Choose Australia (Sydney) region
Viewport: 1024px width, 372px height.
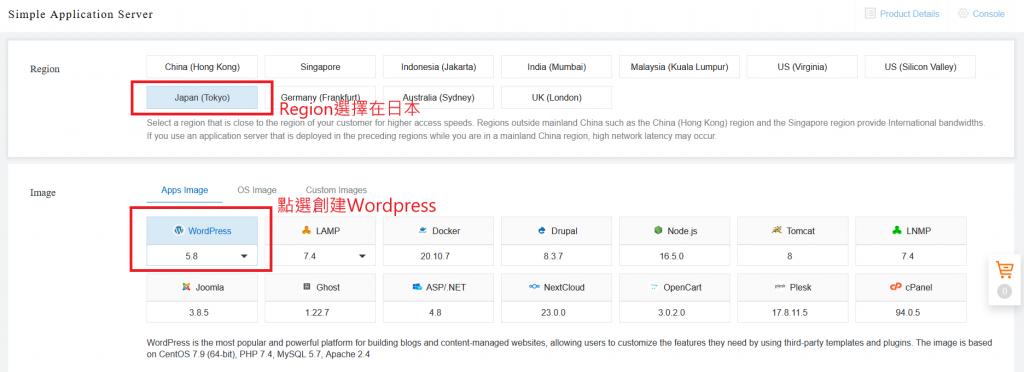pyautogui.click(x=438, y=98)
